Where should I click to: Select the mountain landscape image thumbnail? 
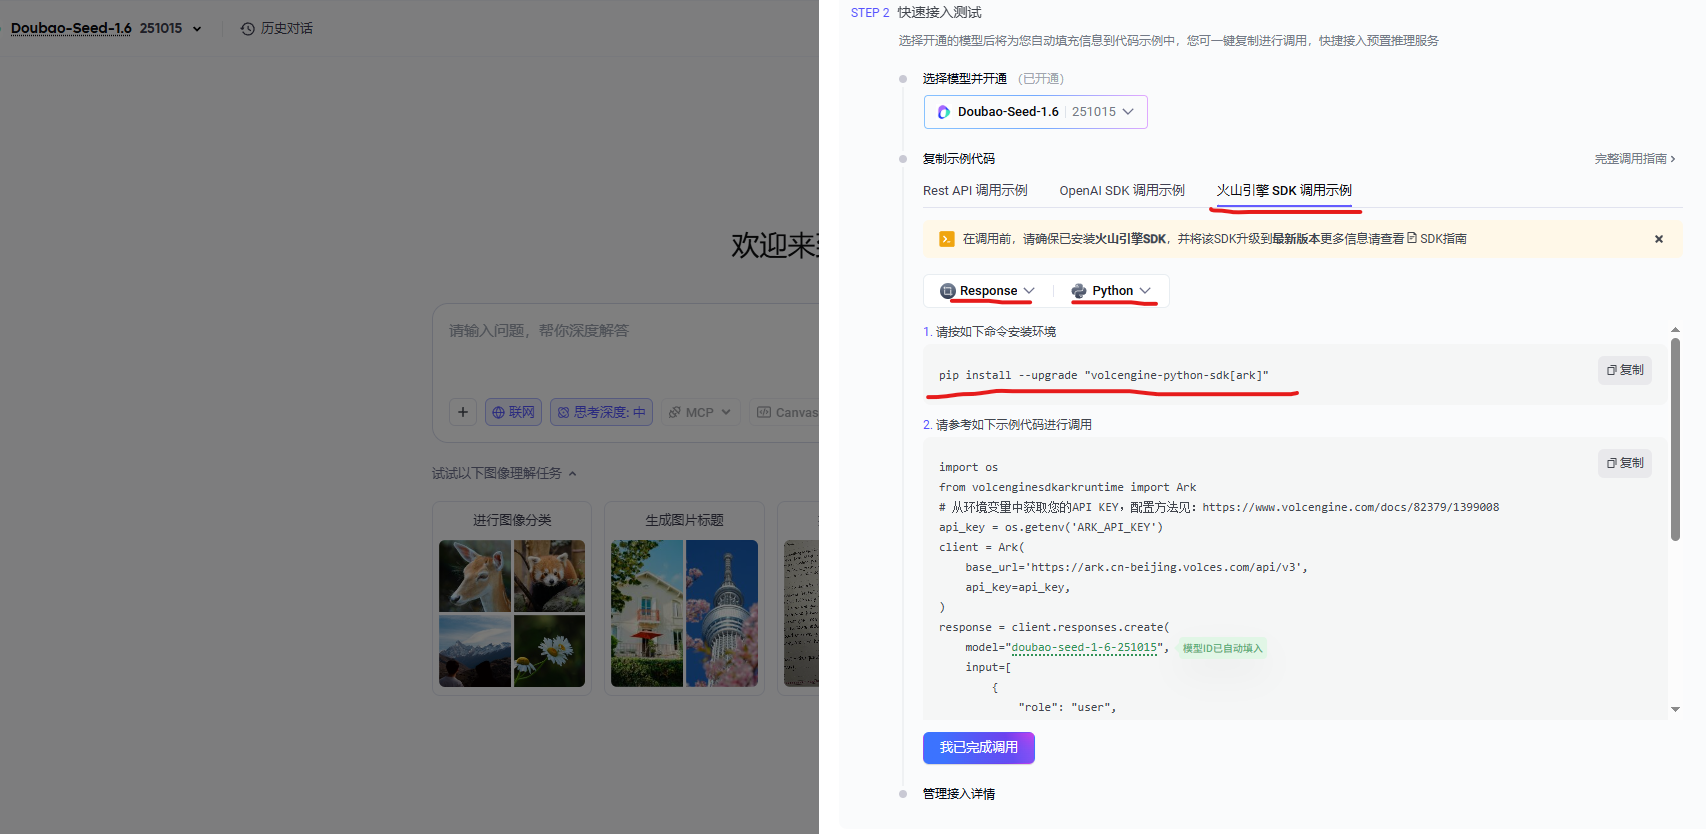[475, 650]
